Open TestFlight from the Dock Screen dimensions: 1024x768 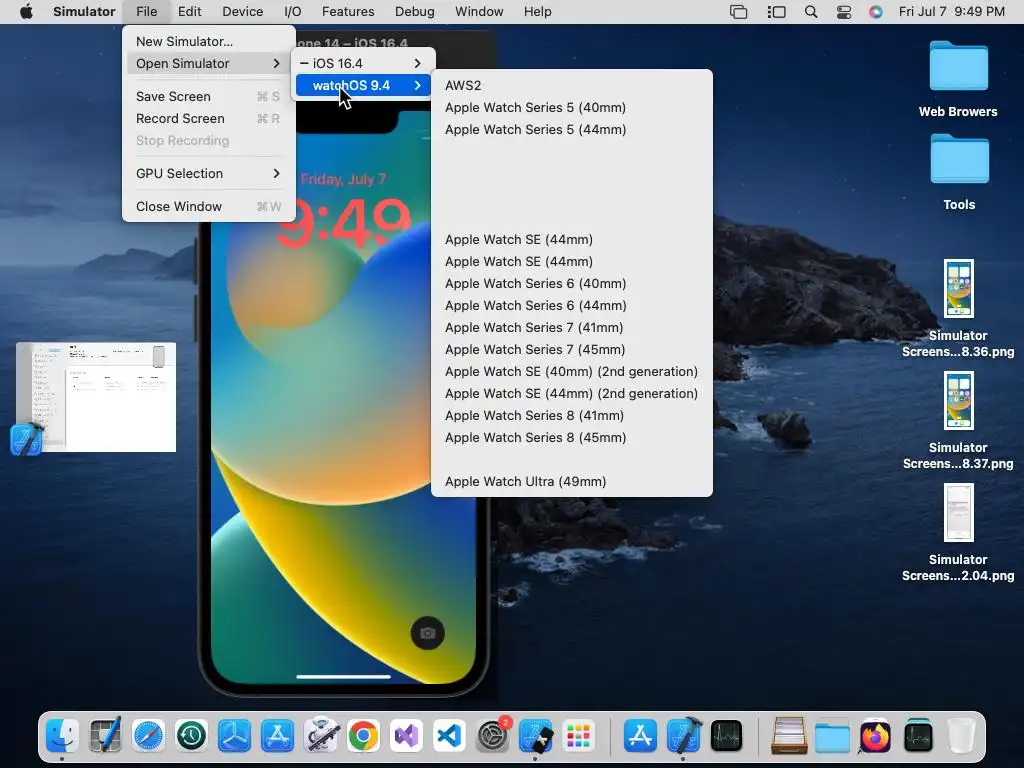pyautogui.click(x=234, y=736)
